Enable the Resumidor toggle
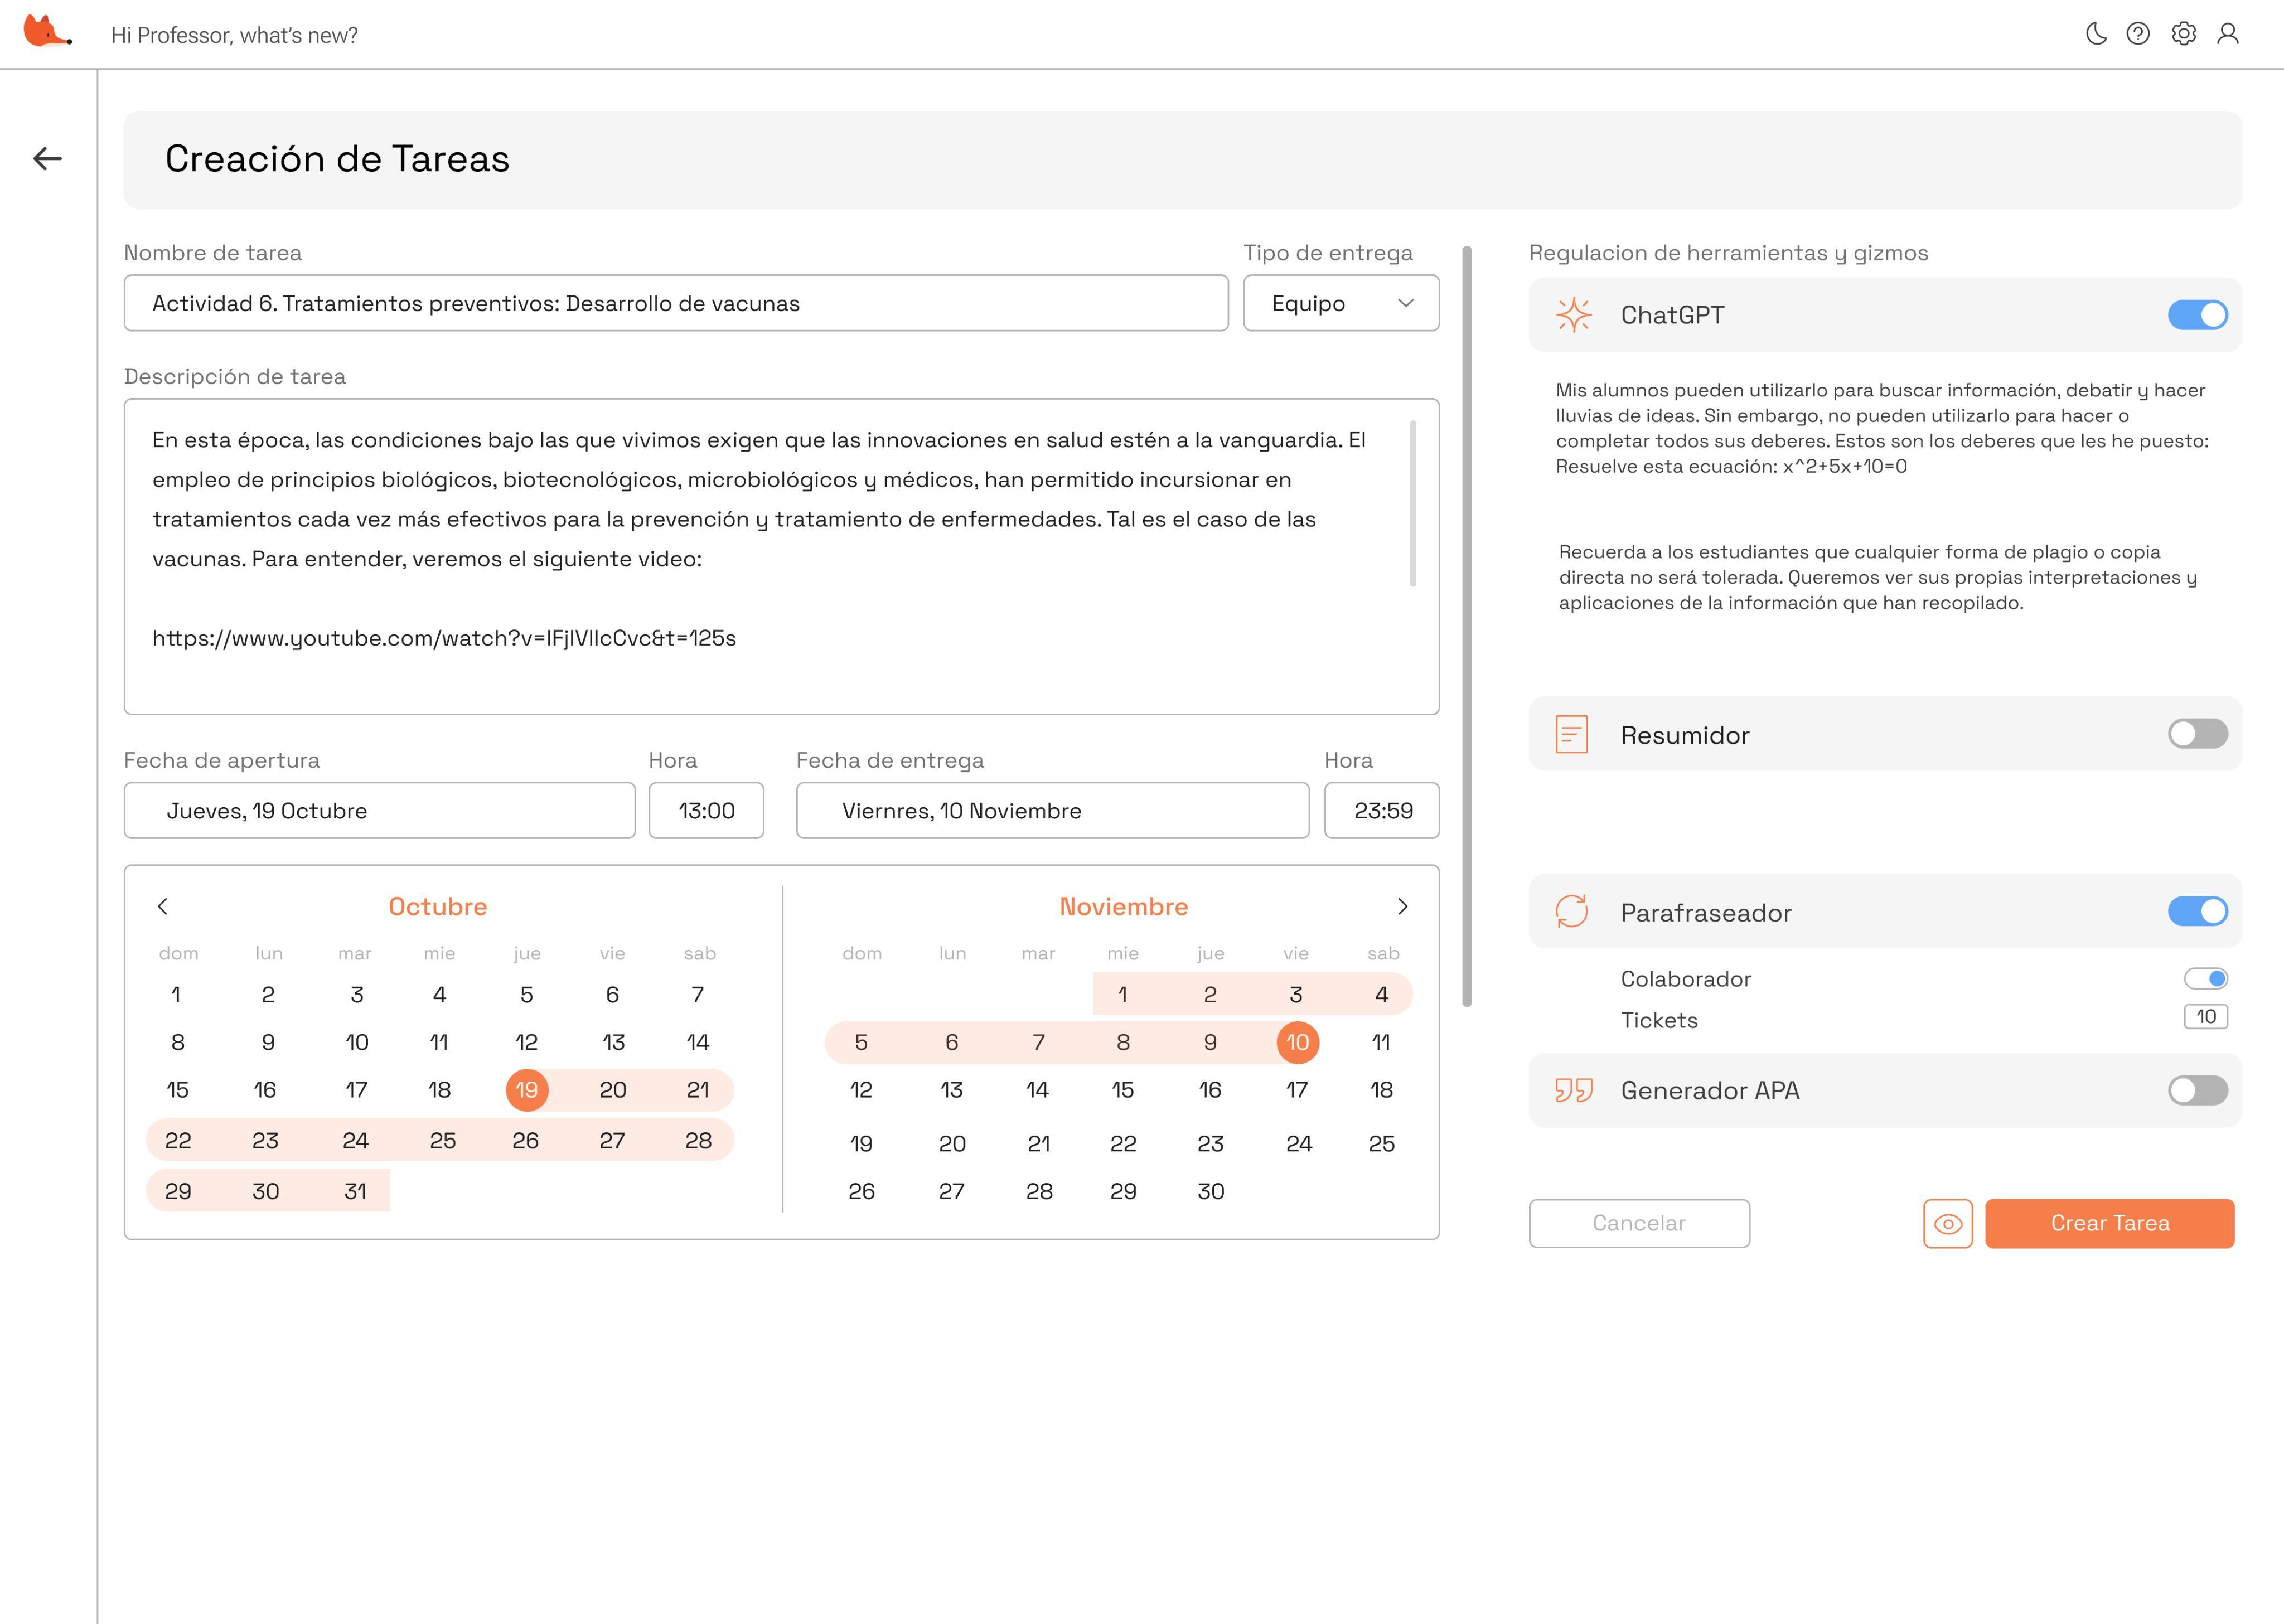The image size is (2284, 1624). [2197, 734]
